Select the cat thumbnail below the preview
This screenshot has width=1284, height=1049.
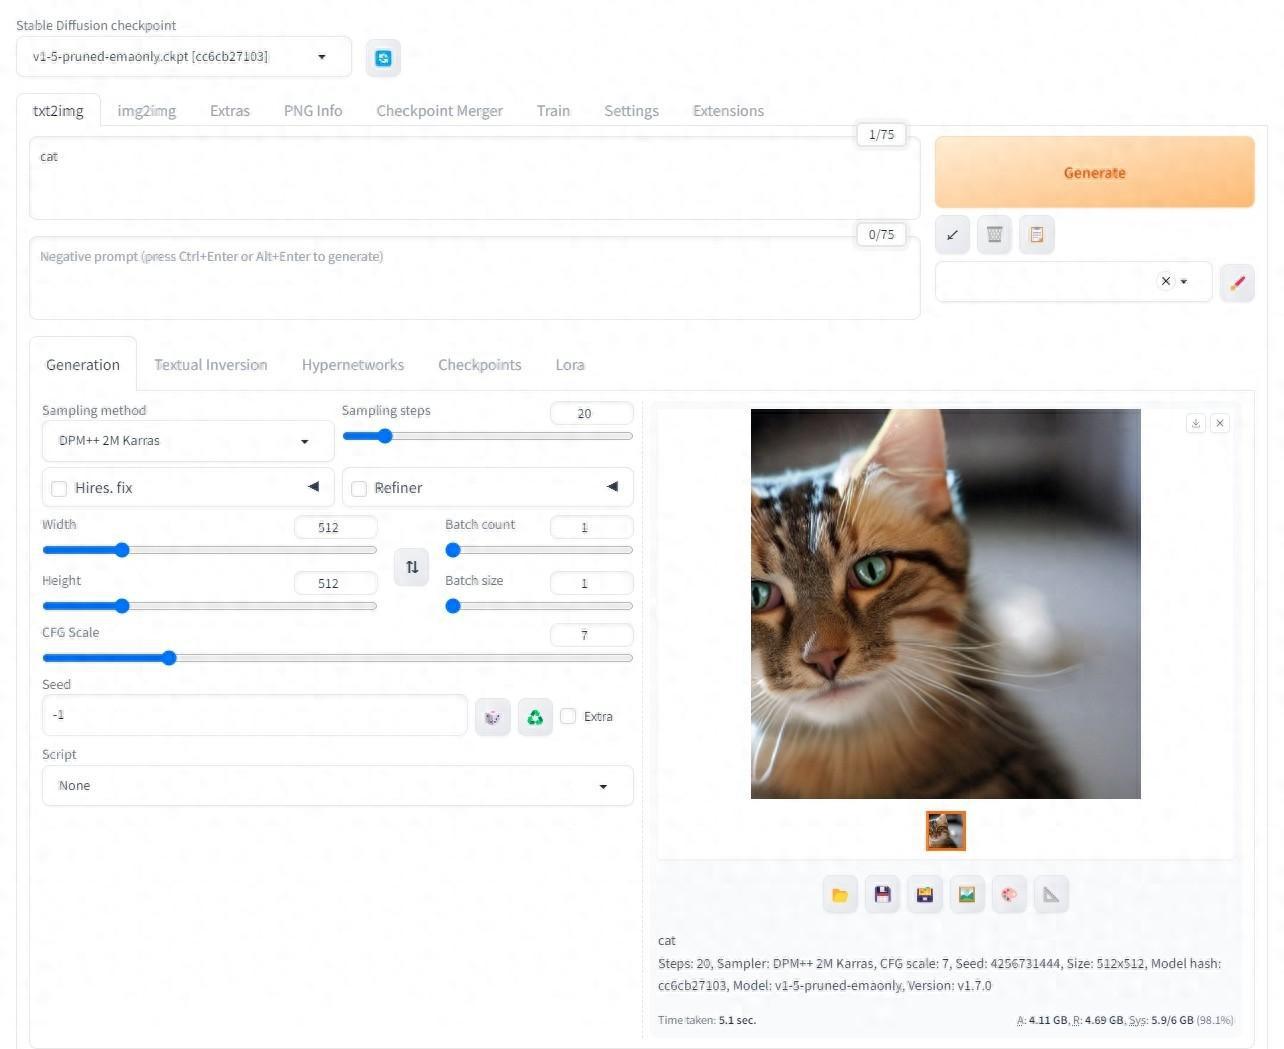pyautogui.click(x=946, y=831)
